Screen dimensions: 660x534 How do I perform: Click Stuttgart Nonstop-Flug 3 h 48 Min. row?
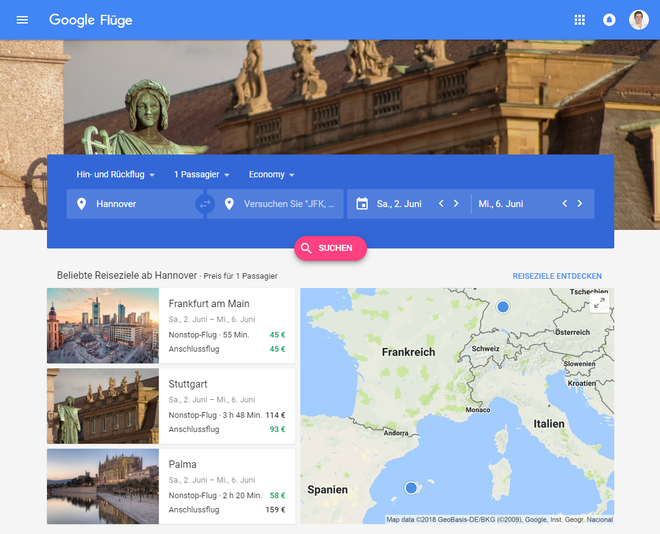(227, 415)
